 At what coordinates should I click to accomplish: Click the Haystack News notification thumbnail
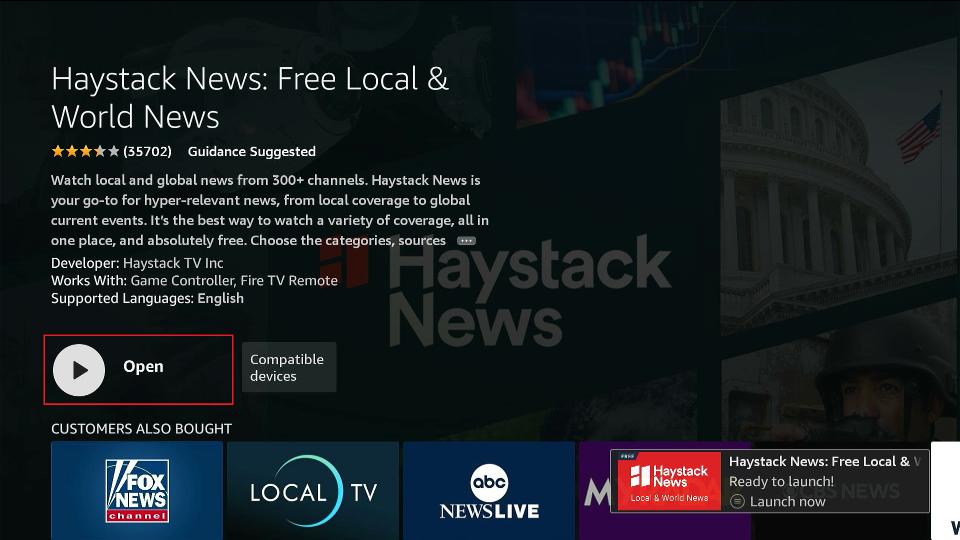click(x=669, y=481)
